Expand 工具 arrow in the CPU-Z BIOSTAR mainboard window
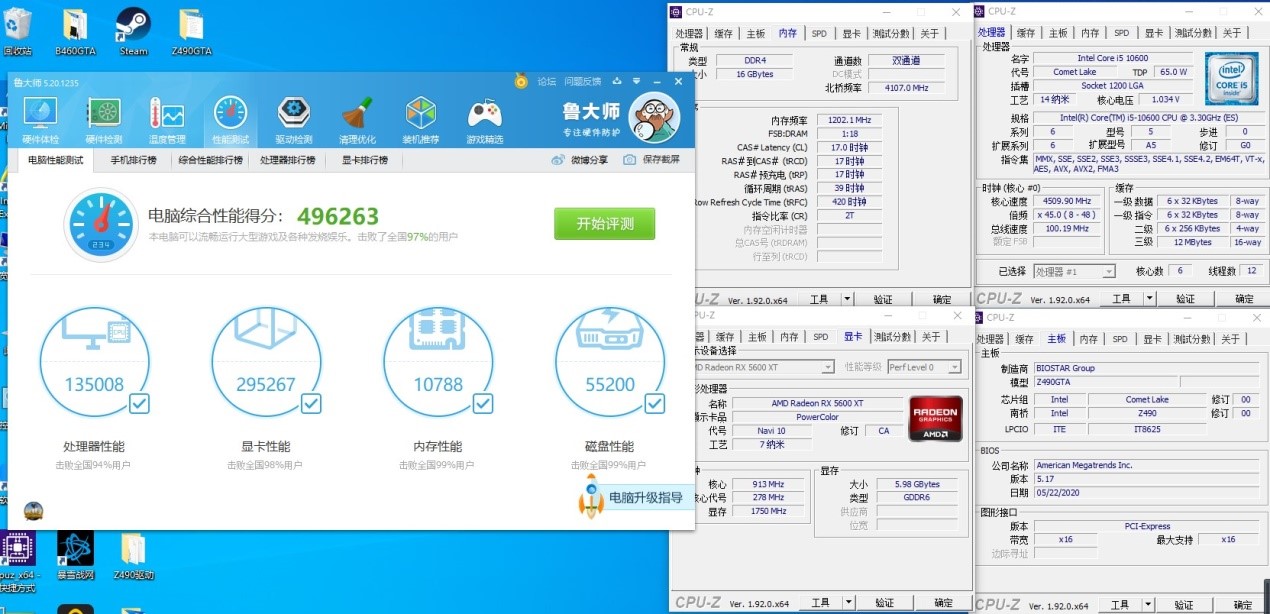 coord(1150,603)
